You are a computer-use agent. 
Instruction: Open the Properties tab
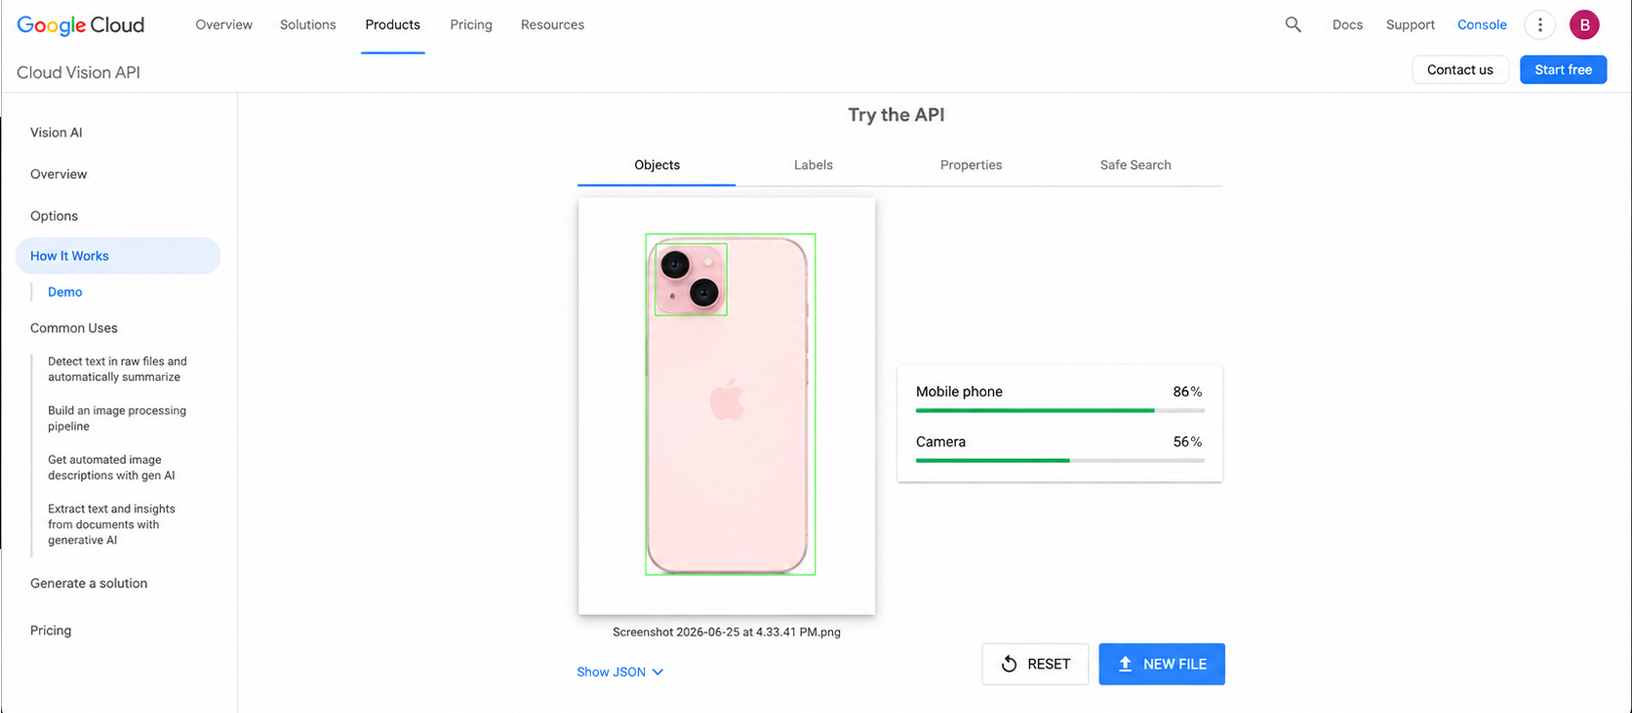[971, 165]
